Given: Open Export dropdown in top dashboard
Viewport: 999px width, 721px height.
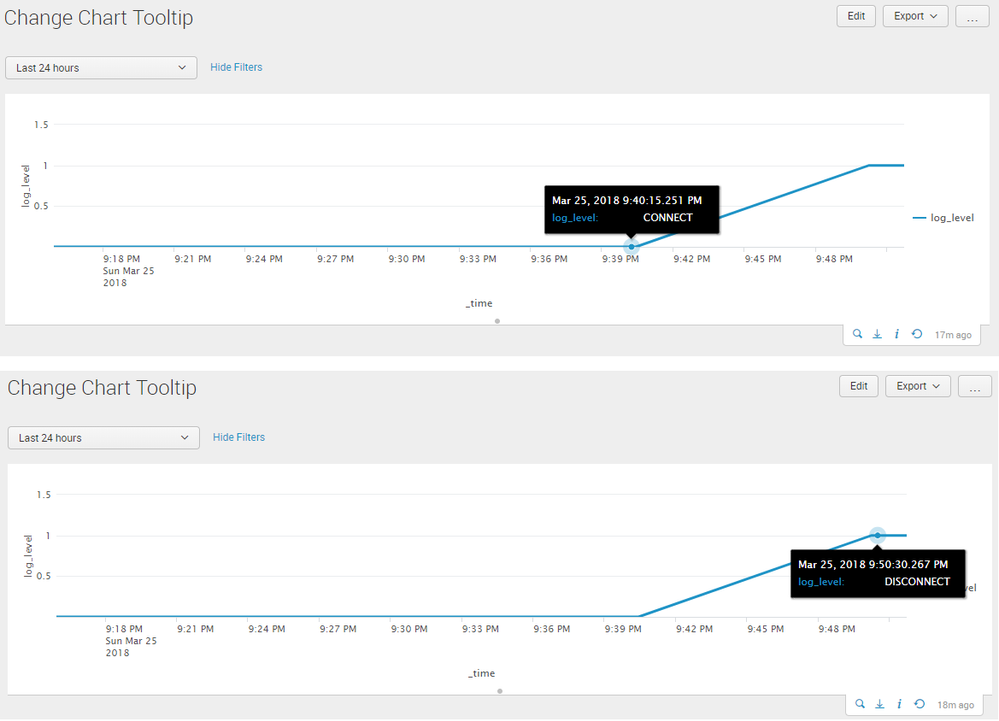Looking at the screenshot, I should point(915,16).
